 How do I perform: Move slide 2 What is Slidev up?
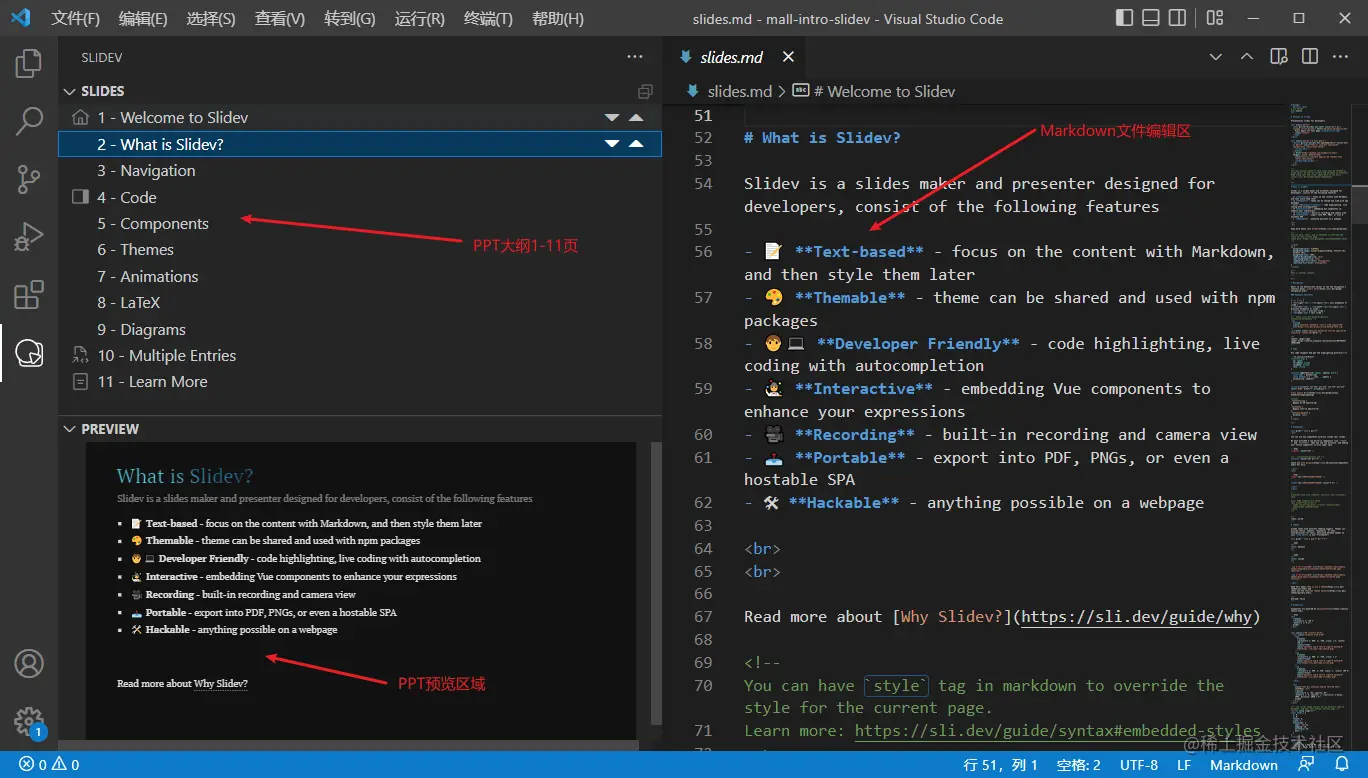coord(636,144)
